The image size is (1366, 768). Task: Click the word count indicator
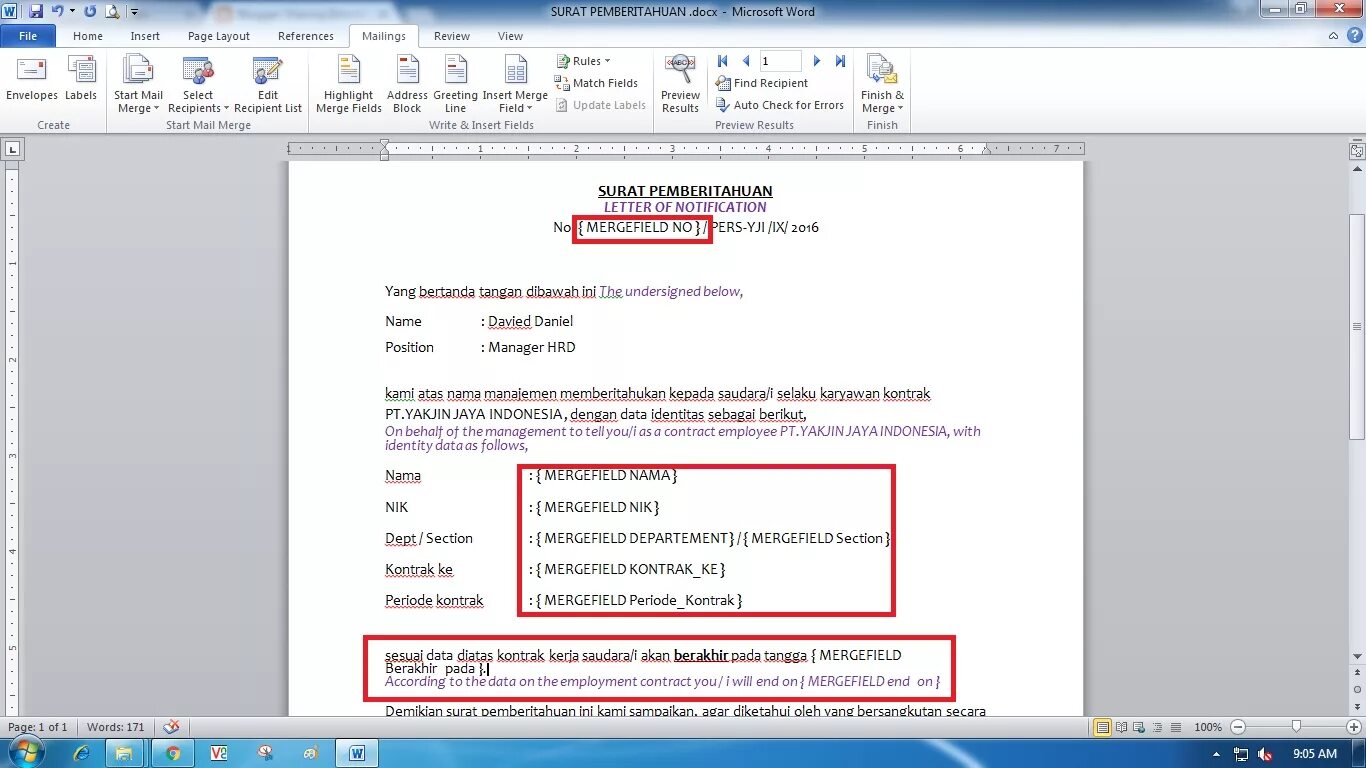click(115, 727)
